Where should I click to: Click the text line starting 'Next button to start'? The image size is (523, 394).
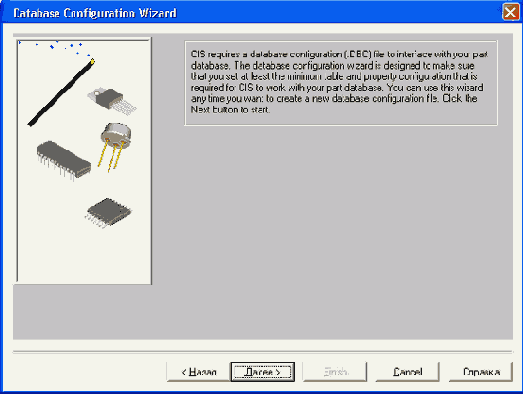tap(230, 110)
